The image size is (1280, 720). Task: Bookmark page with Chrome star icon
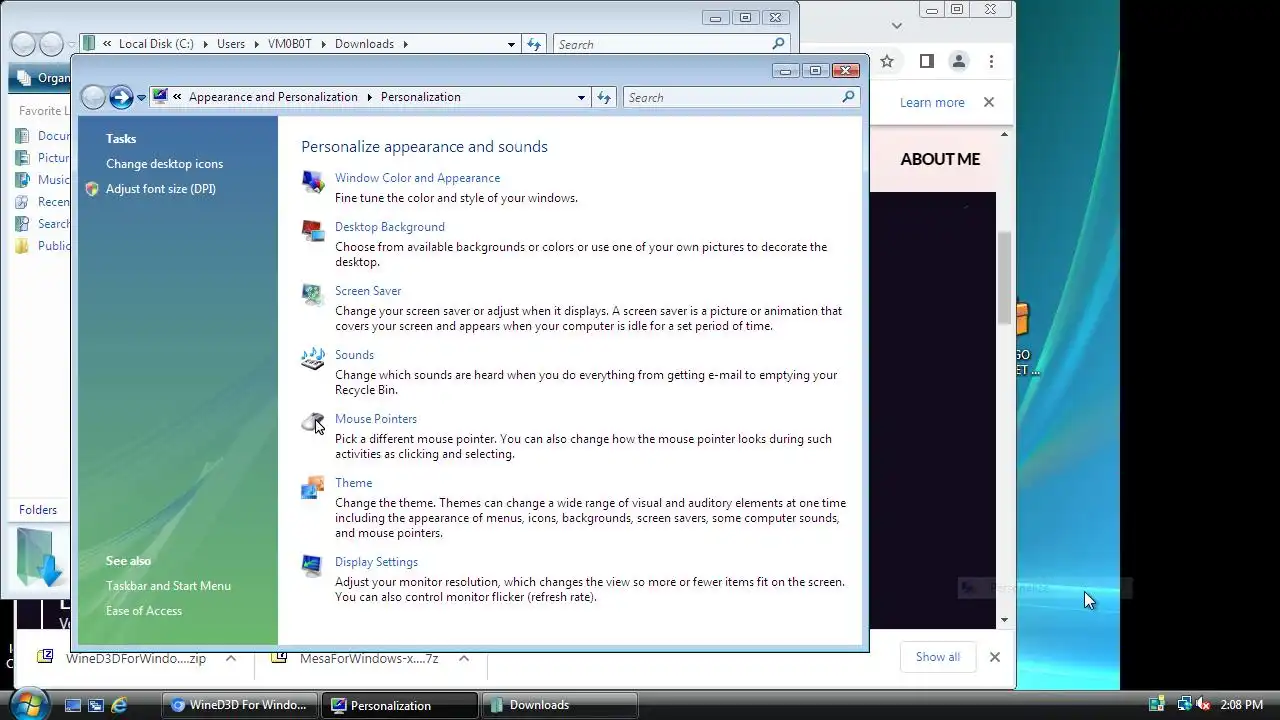tap(887, 61)
